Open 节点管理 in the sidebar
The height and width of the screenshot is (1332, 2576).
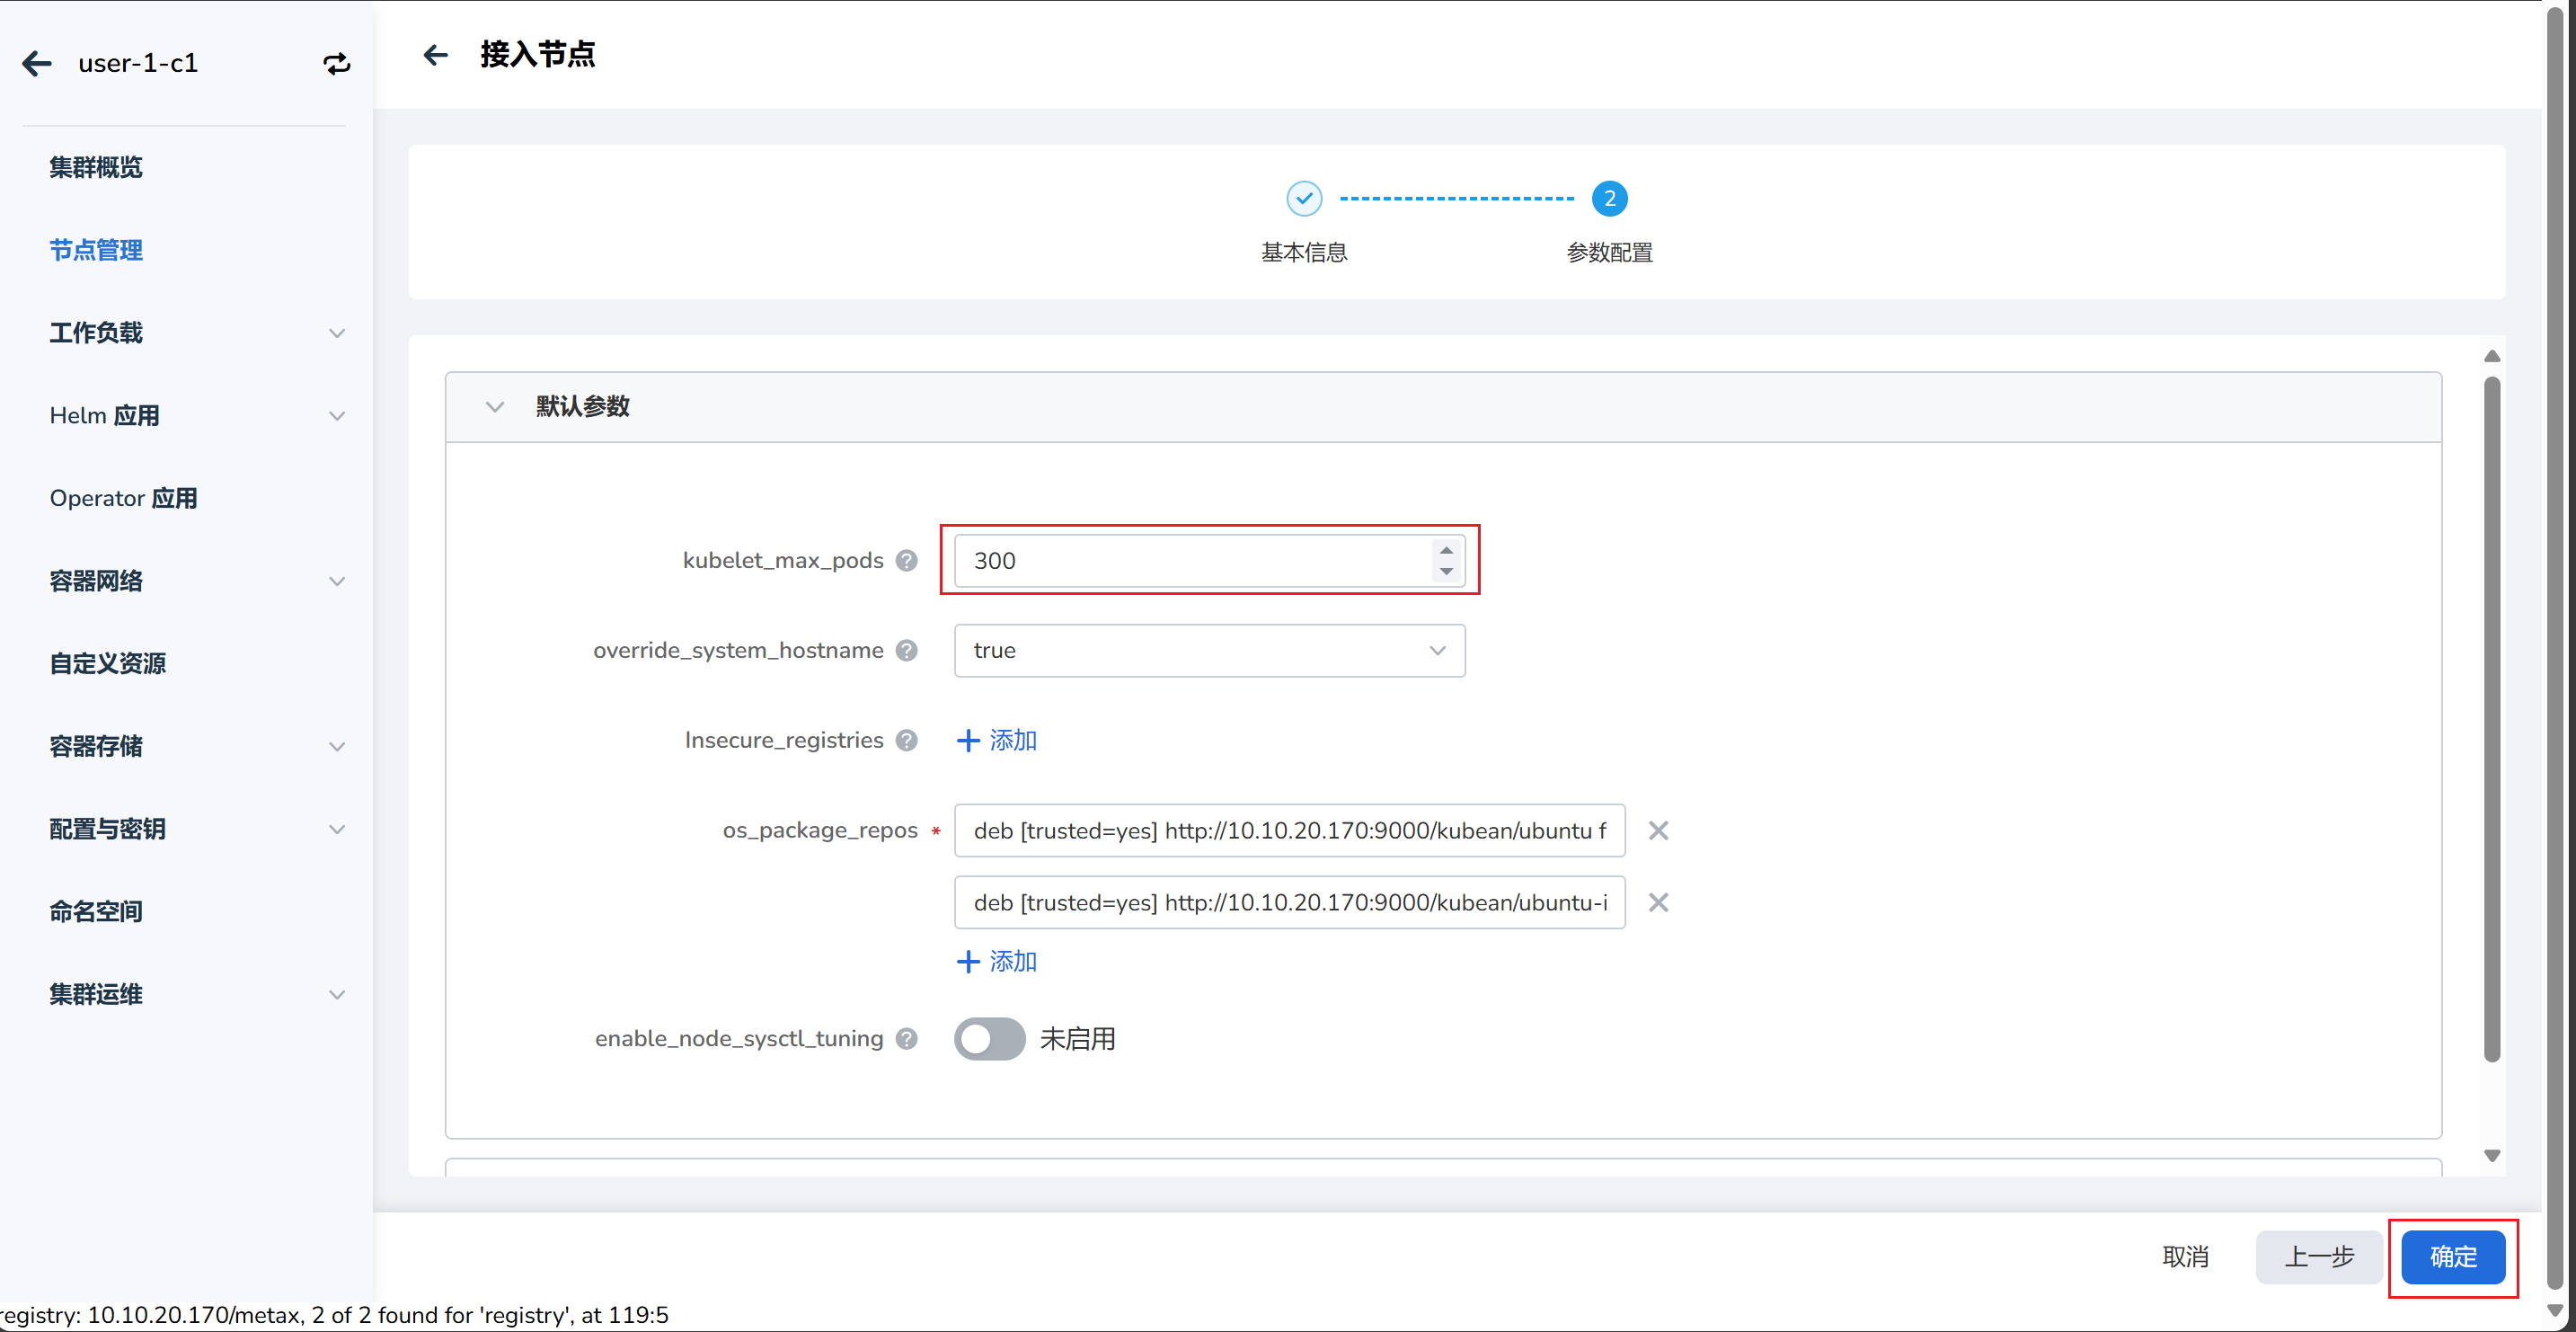pyautogui.click(x=96, y=250)
